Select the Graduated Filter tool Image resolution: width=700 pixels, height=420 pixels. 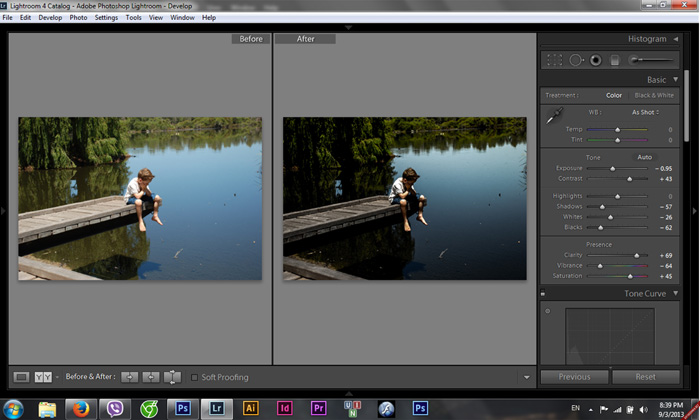pyautogui.click(x=615, y=60)
